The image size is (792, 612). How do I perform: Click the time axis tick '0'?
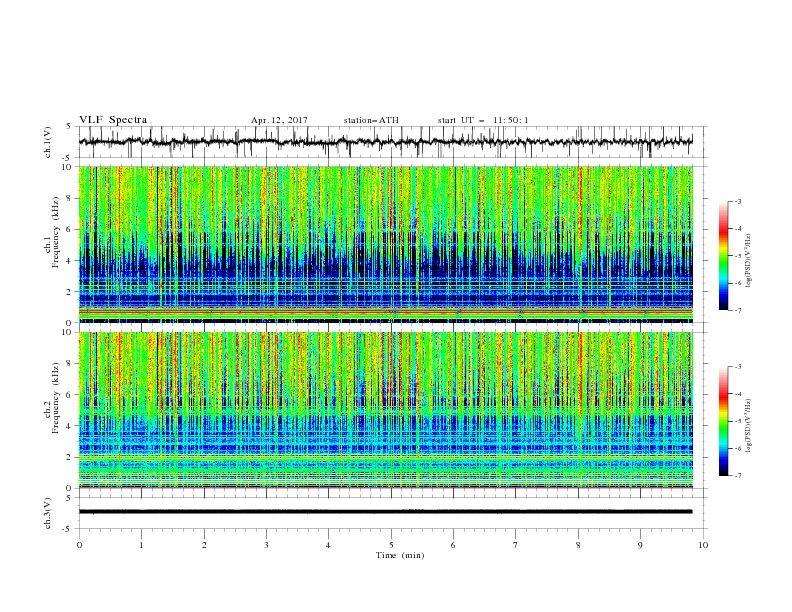pyautogui.click(x=79, y=545)
